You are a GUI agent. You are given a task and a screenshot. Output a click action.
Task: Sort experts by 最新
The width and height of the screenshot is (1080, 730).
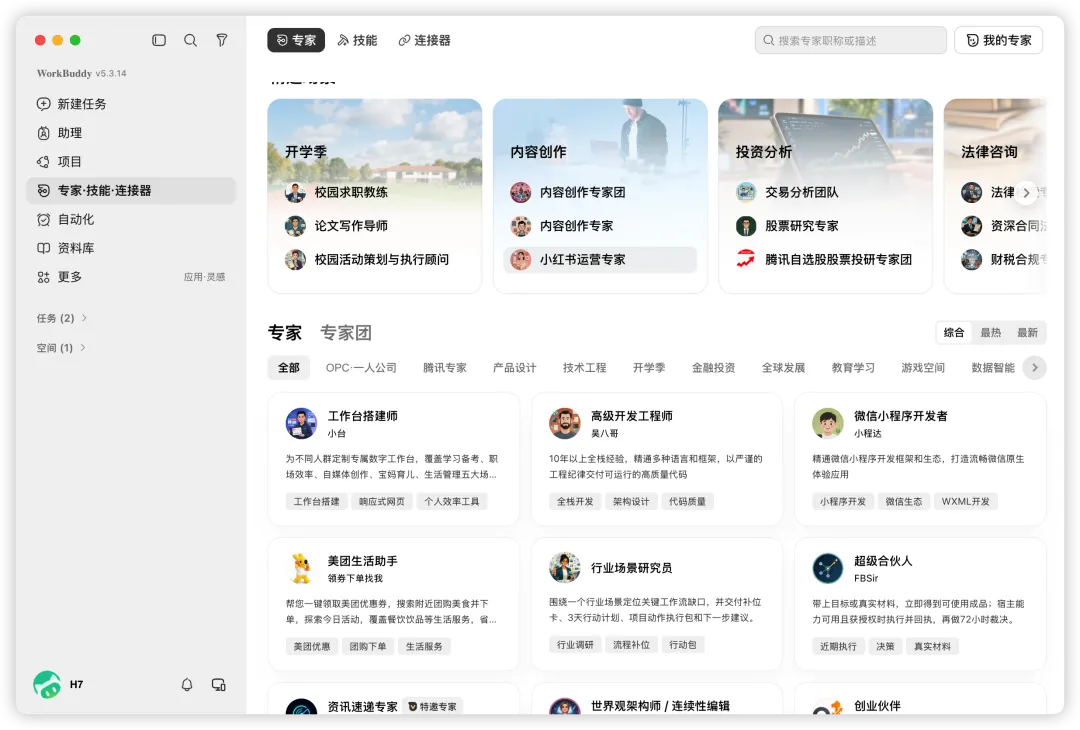click(1027, 333)
